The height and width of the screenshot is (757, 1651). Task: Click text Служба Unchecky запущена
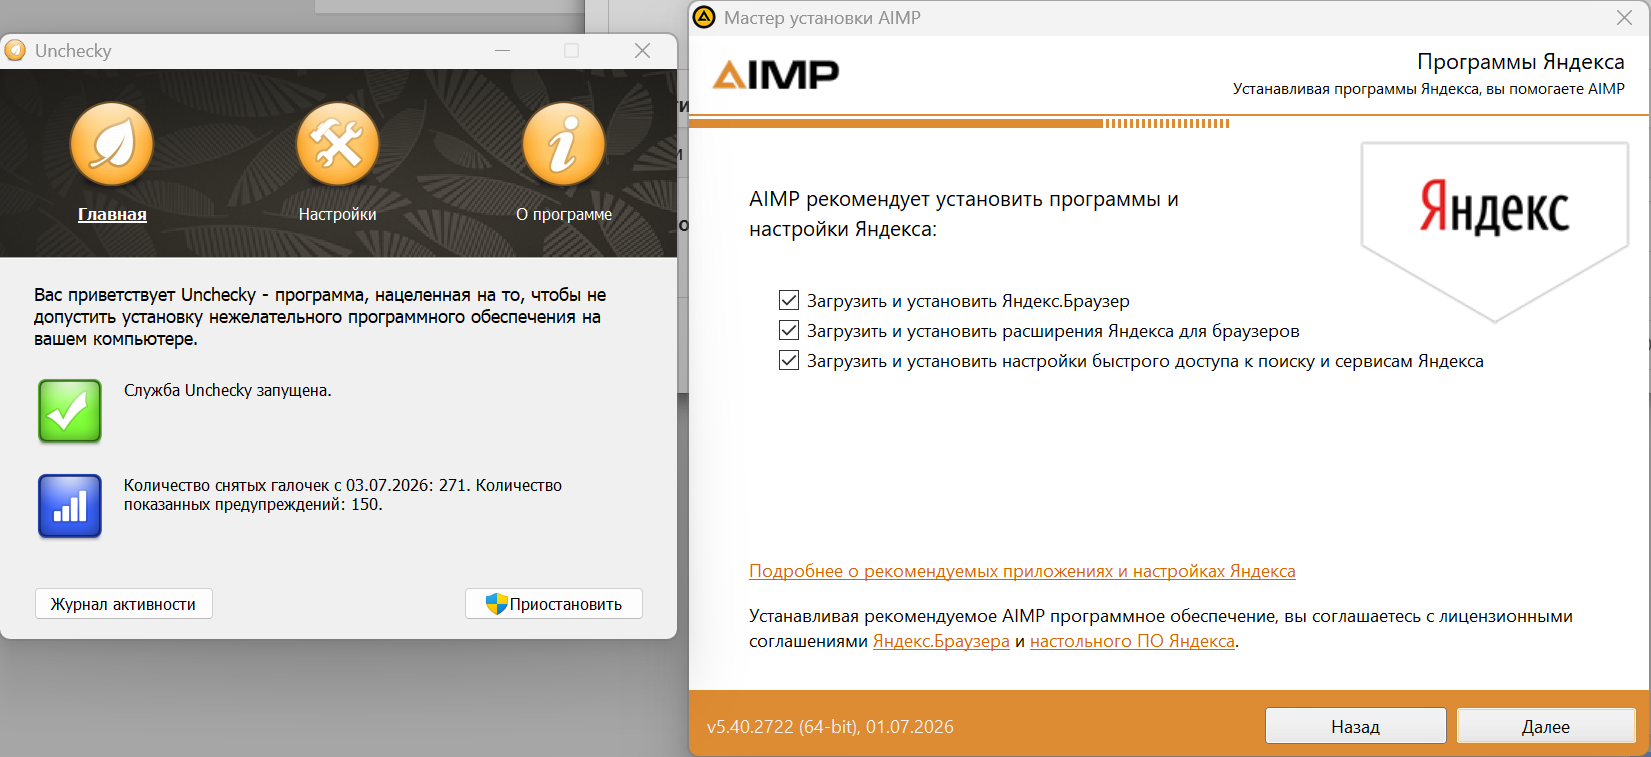coord(228,390)
